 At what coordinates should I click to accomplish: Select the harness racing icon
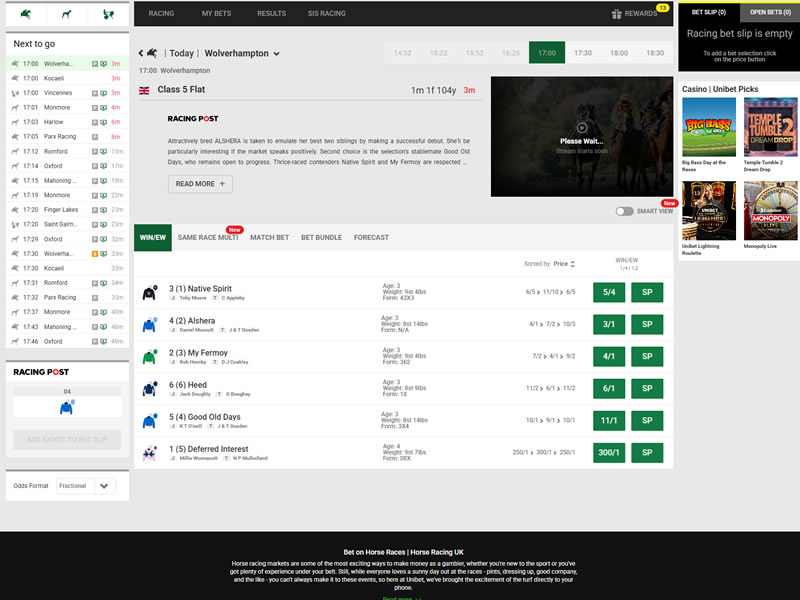coord(109,14)
